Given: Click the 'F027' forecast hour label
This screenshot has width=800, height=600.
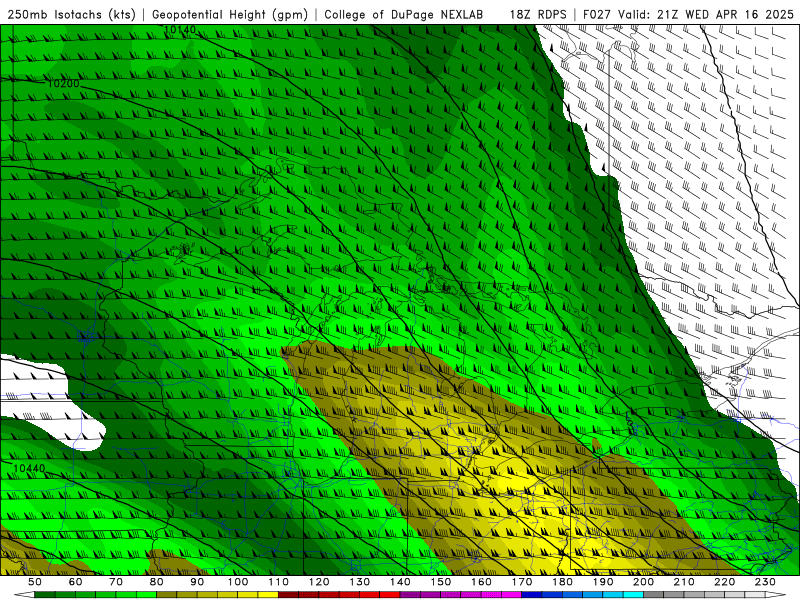Looking at the screenshot, I should [597, 14].
